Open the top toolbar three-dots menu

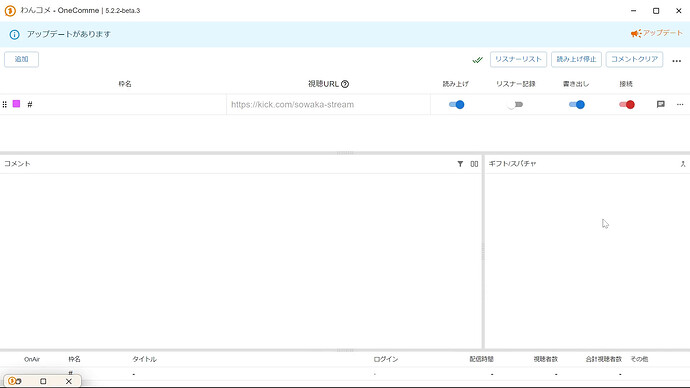[x=677, y=61]
